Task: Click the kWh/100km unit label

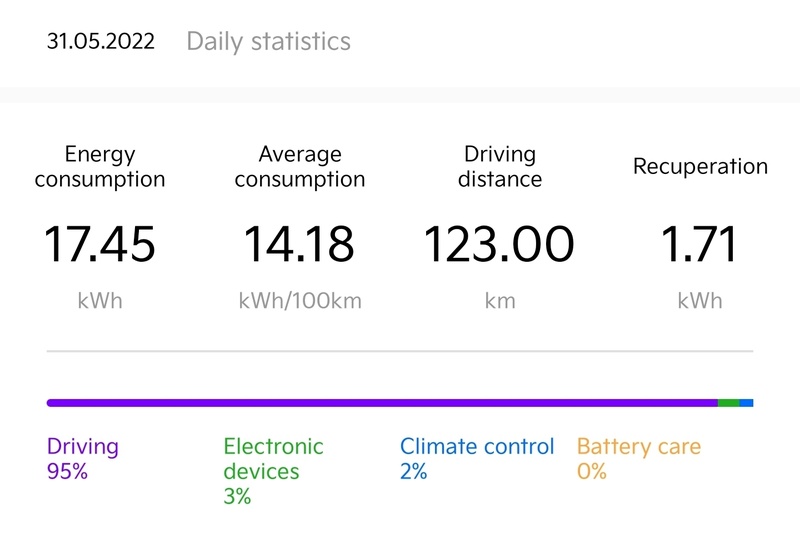Action: (x=300, y=300)
